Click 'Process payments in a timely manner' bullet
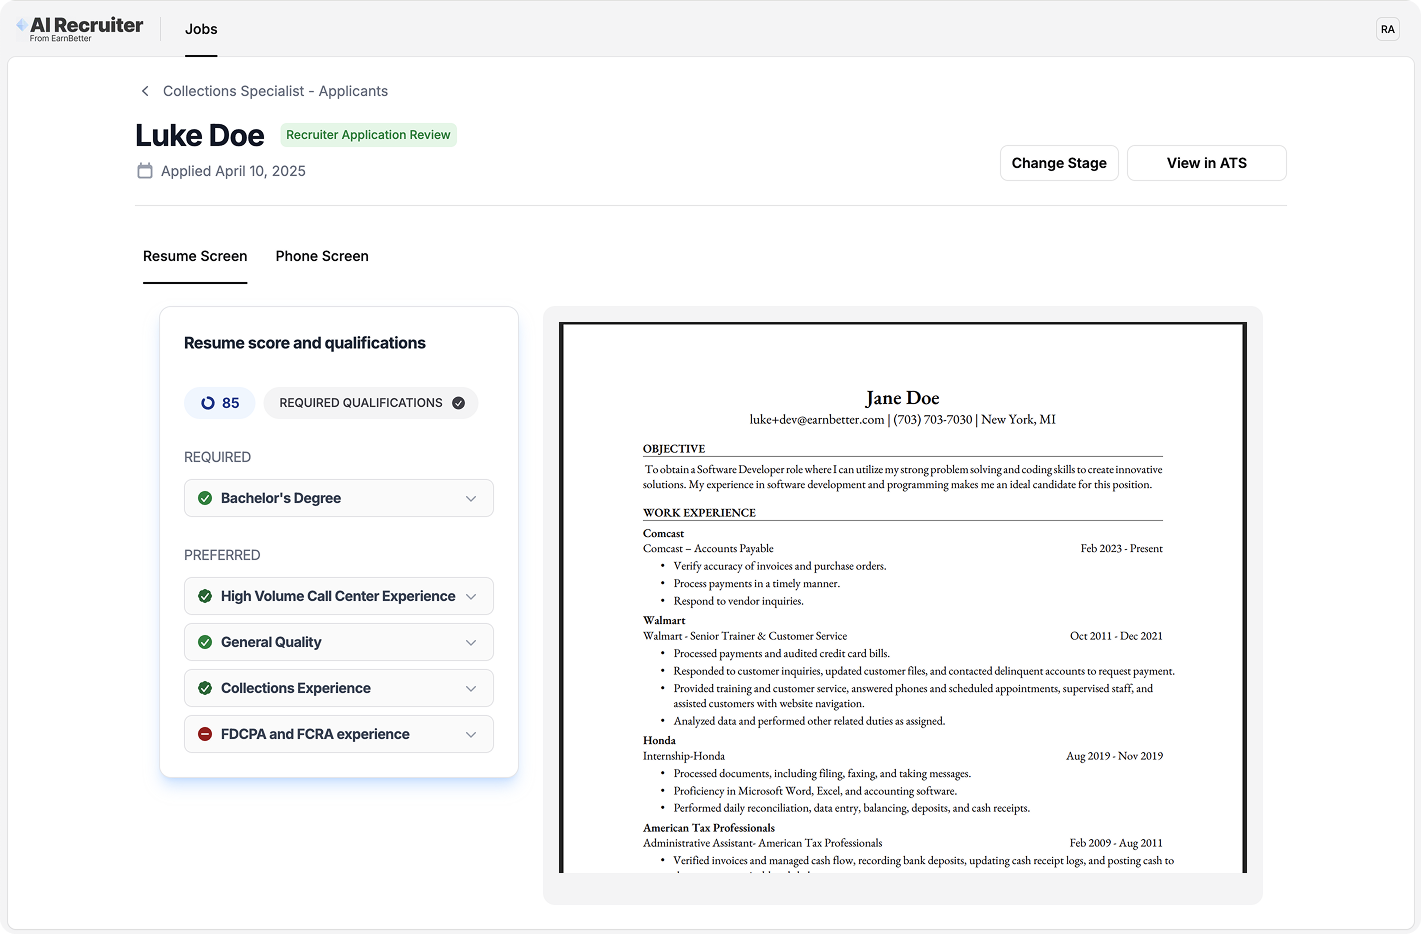 [x=757, y=584]
